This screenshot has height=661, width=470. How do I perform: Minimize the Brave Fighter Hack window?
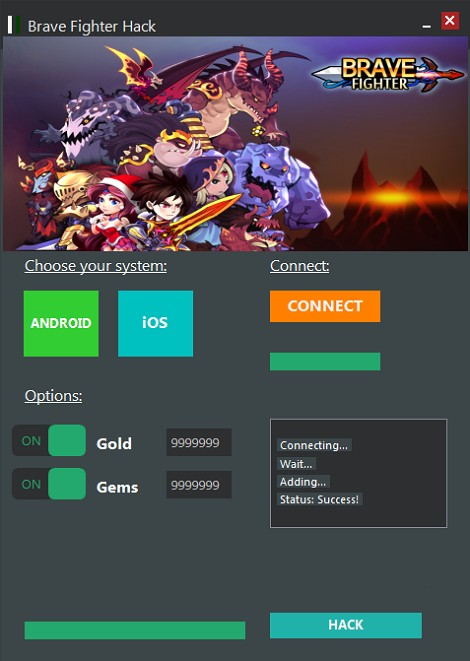(x=427, y=26)
